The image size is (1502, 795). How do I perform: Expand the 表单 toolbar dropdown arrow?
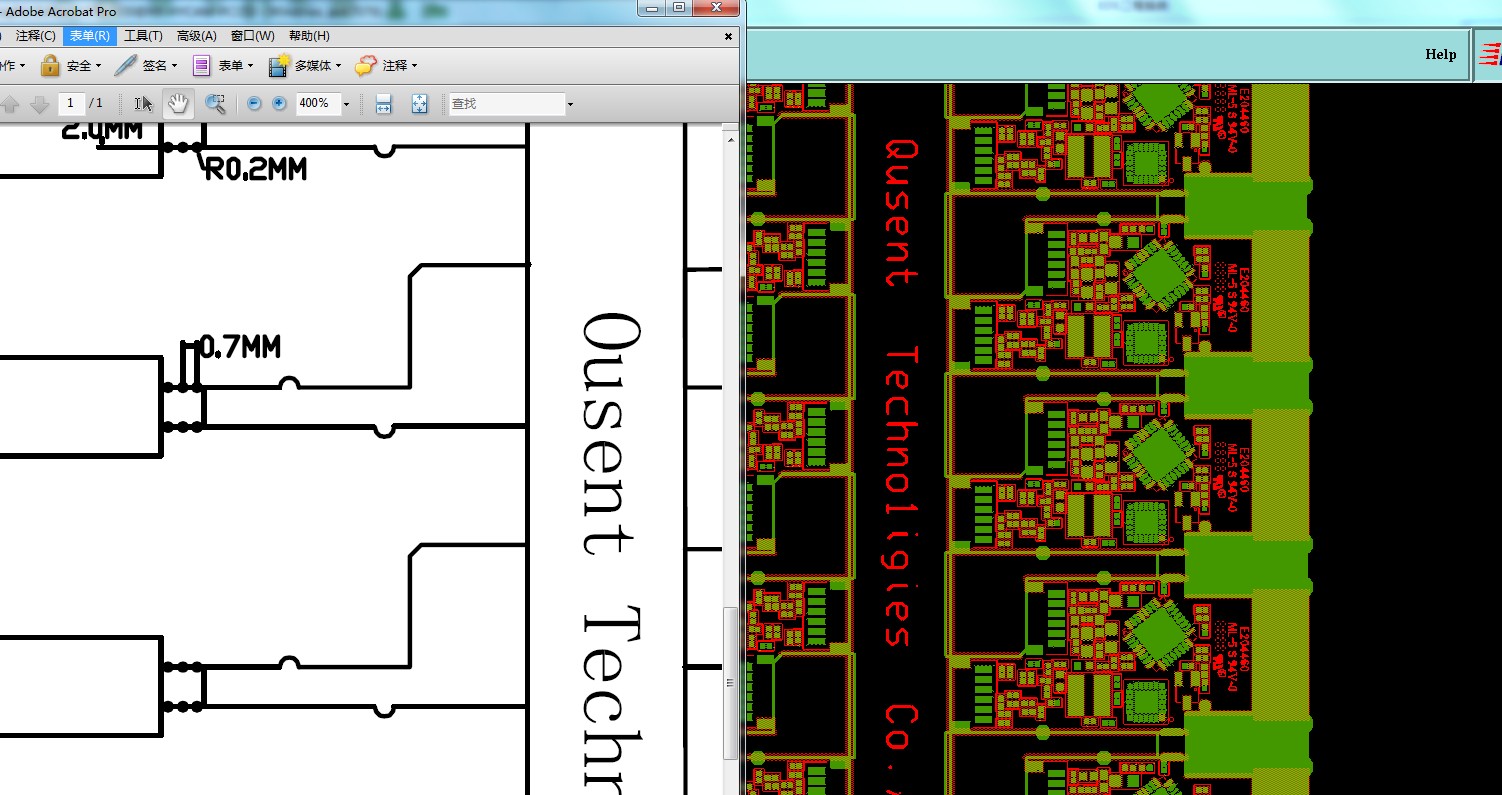click(x=250, y=66)
